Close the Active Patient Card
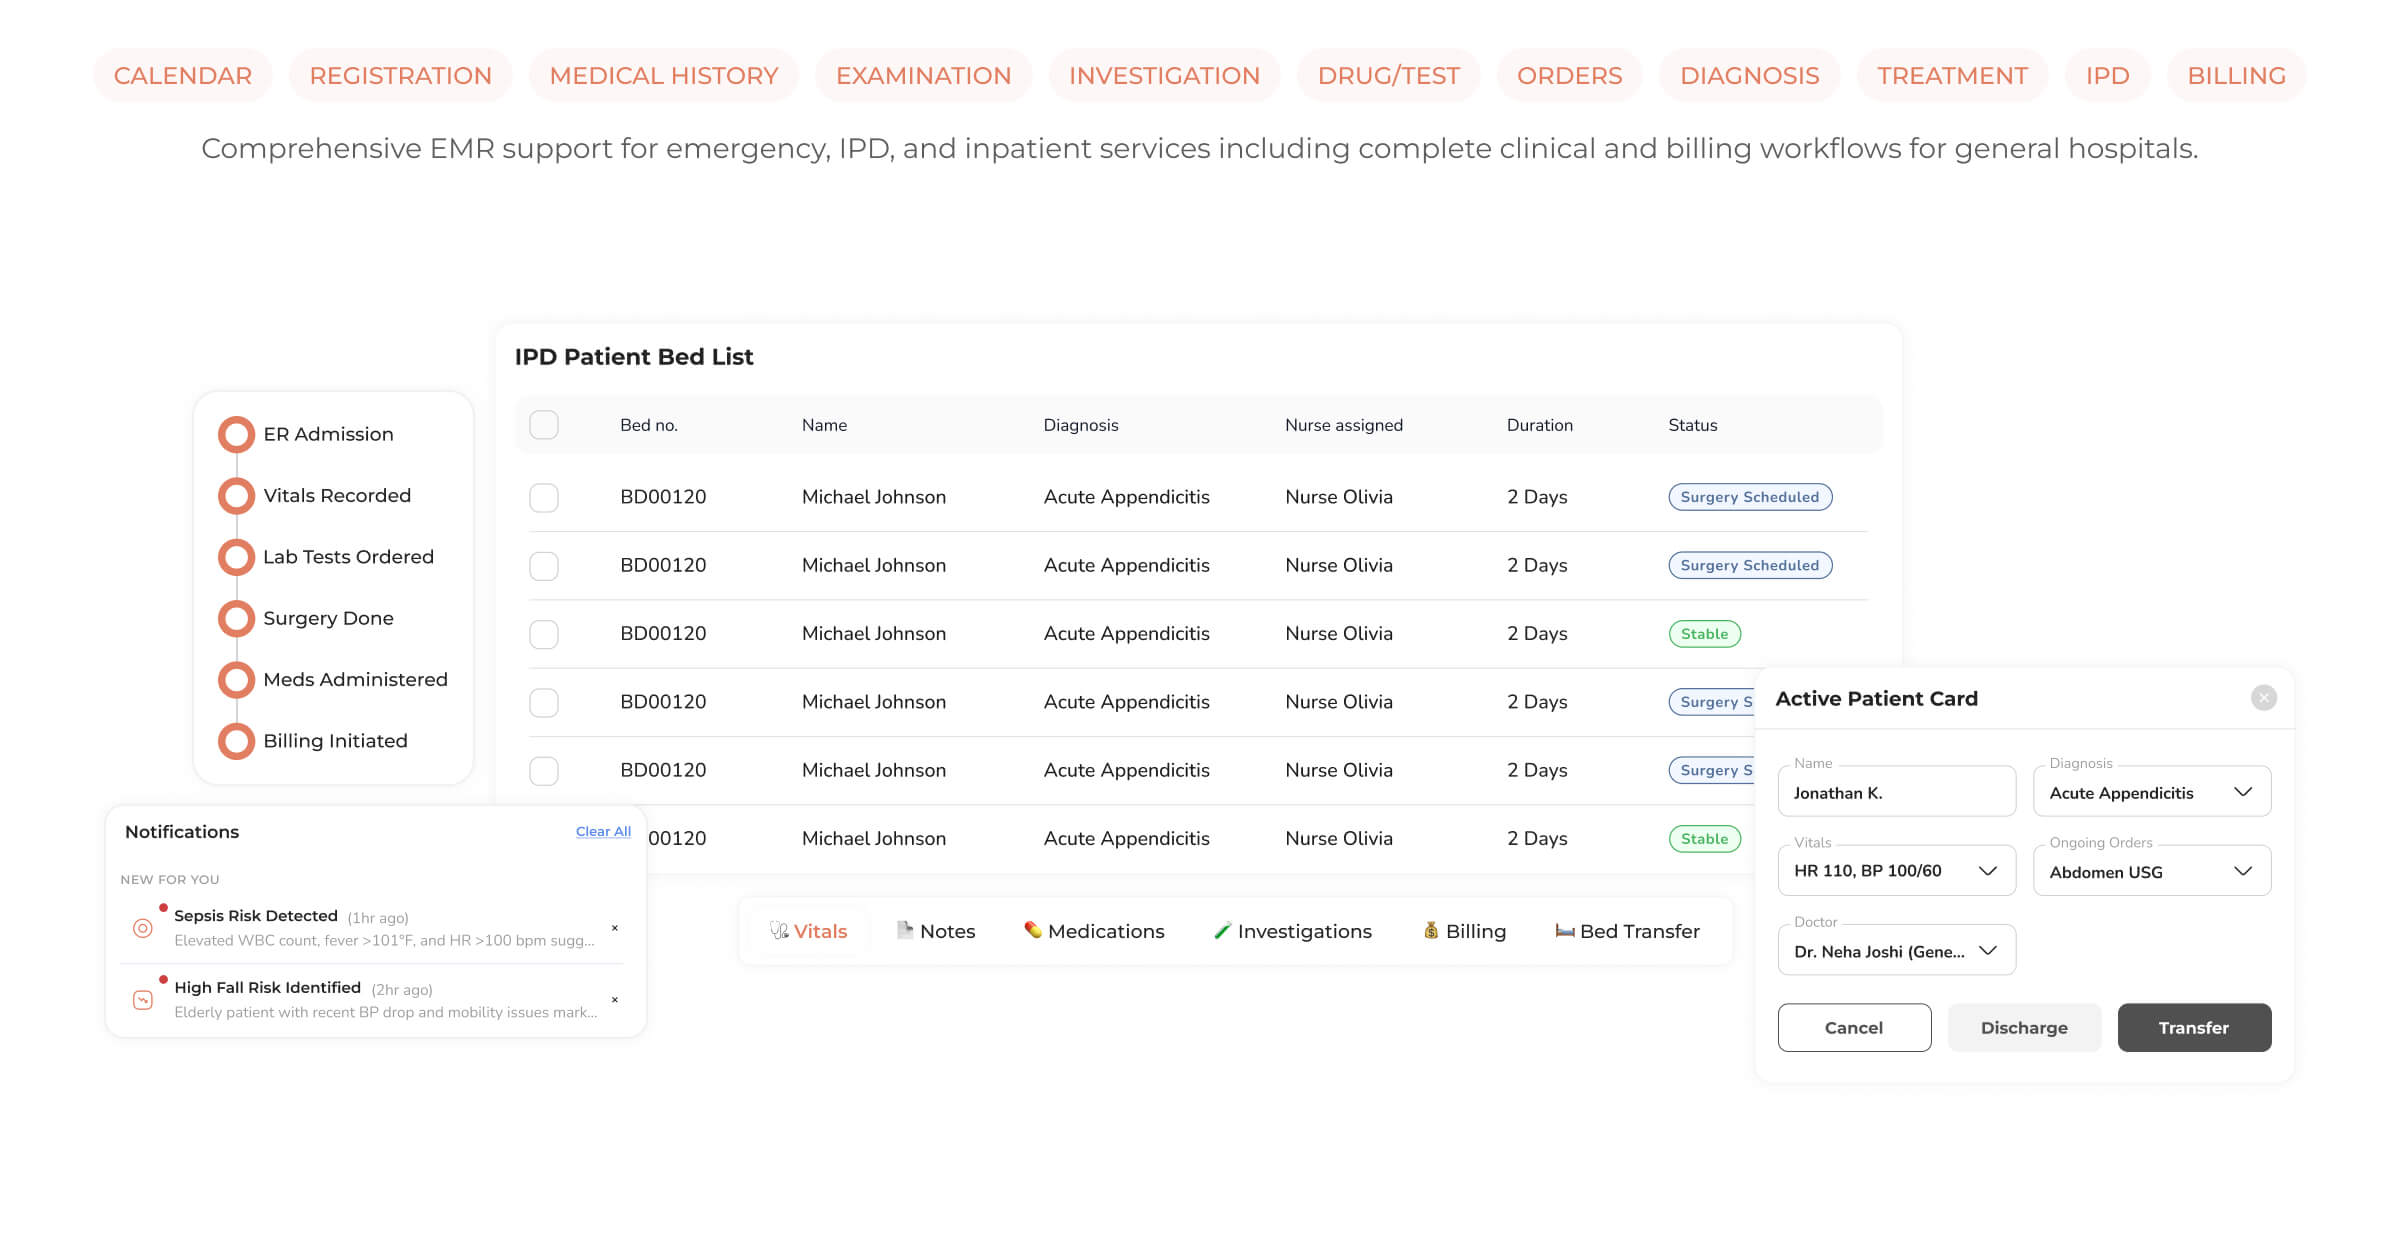Screen dimensions: 2400x1238 pos(2264,698)
